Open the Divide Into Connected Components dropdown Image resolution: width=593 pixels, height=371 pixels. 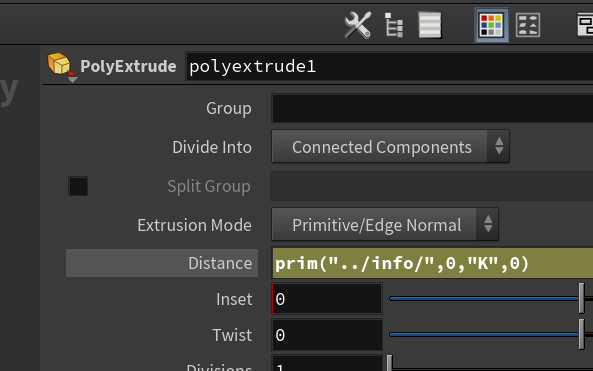[x=390, y=147]
